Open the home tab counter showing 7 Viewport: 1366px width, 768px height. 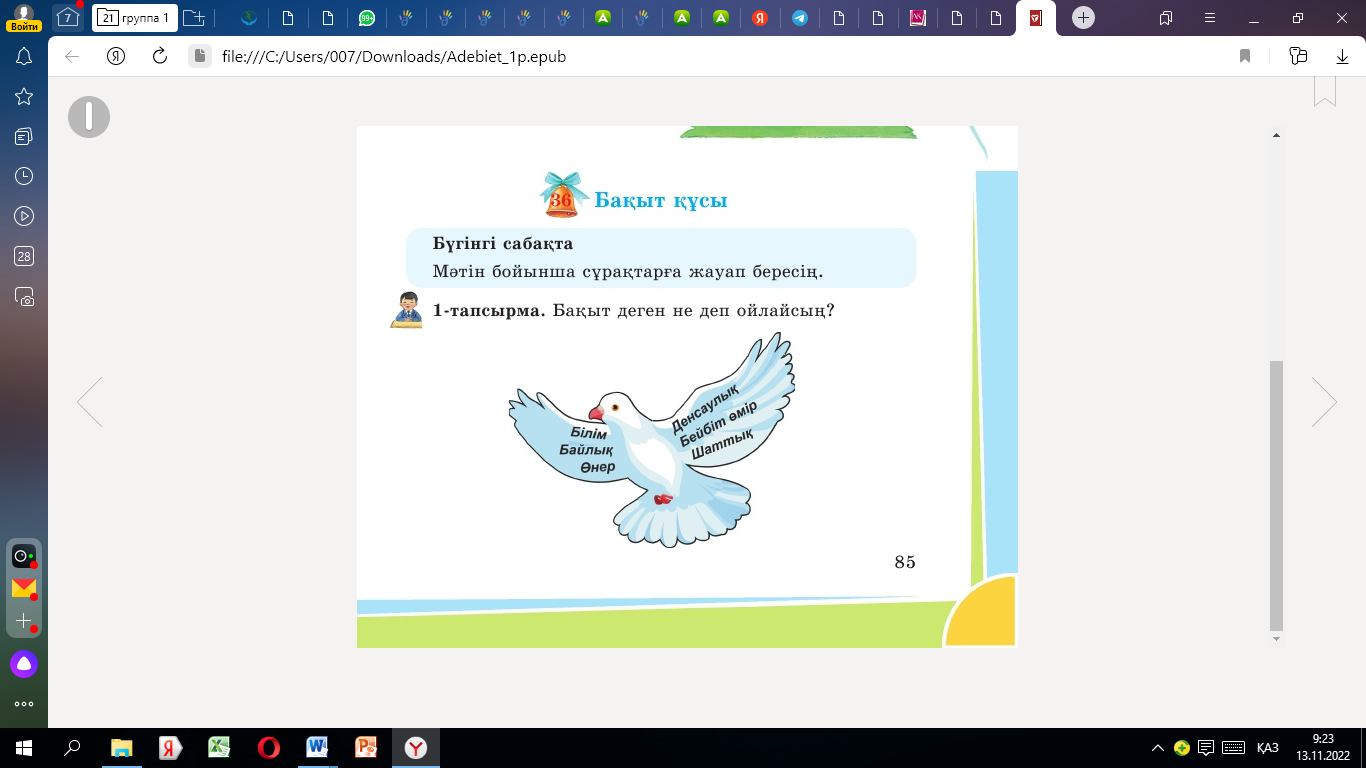pos(67,18)
